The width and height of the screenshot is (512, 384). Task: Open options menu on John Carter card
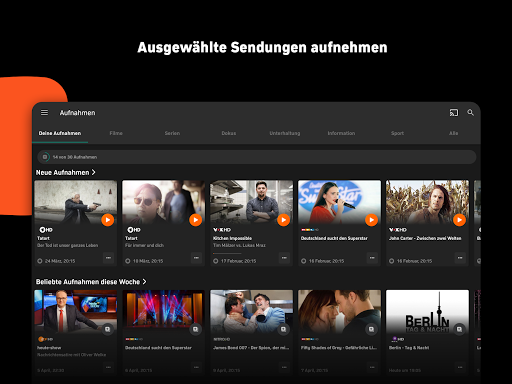point(460,258)
